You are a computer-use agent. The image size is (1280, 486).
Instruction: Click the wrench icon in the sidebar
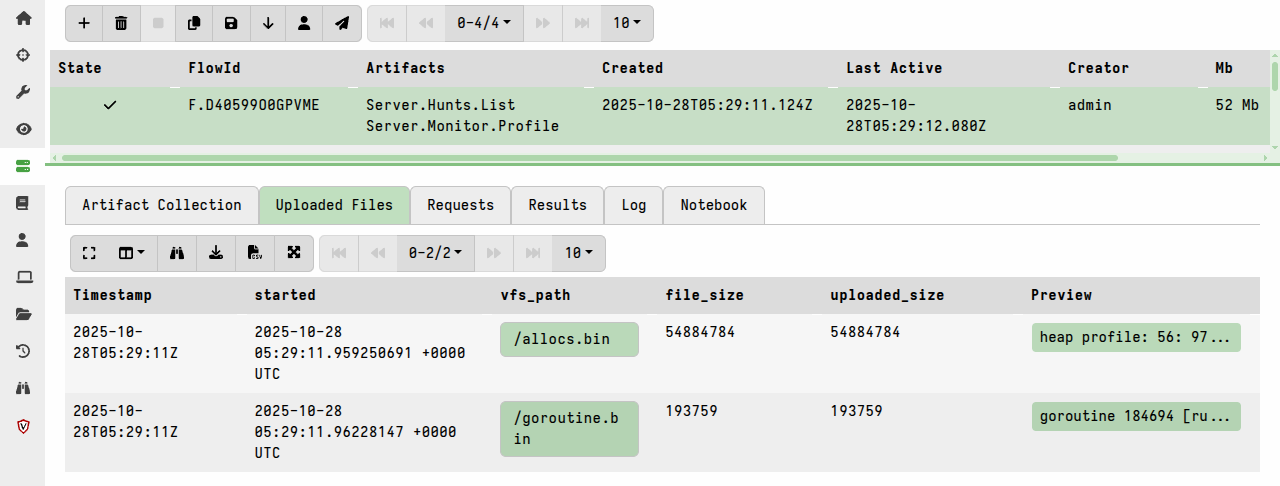23,92
